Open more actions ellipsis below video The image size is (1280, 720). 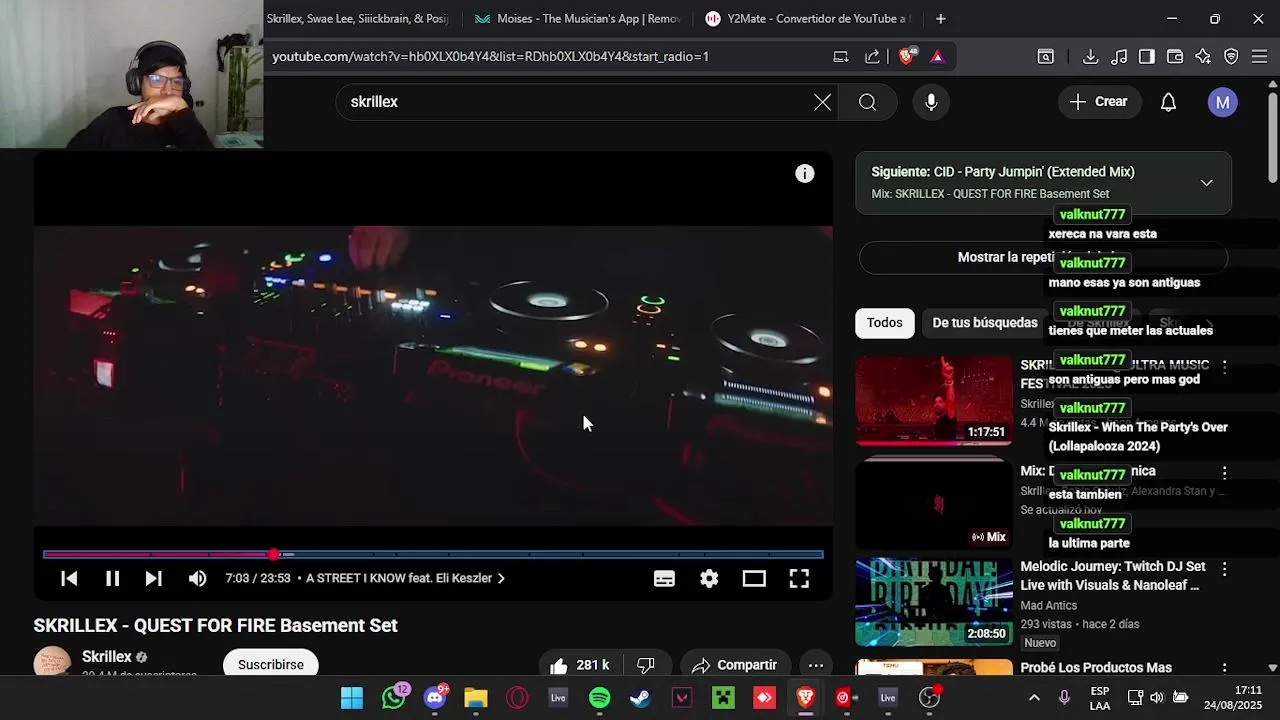816,665
